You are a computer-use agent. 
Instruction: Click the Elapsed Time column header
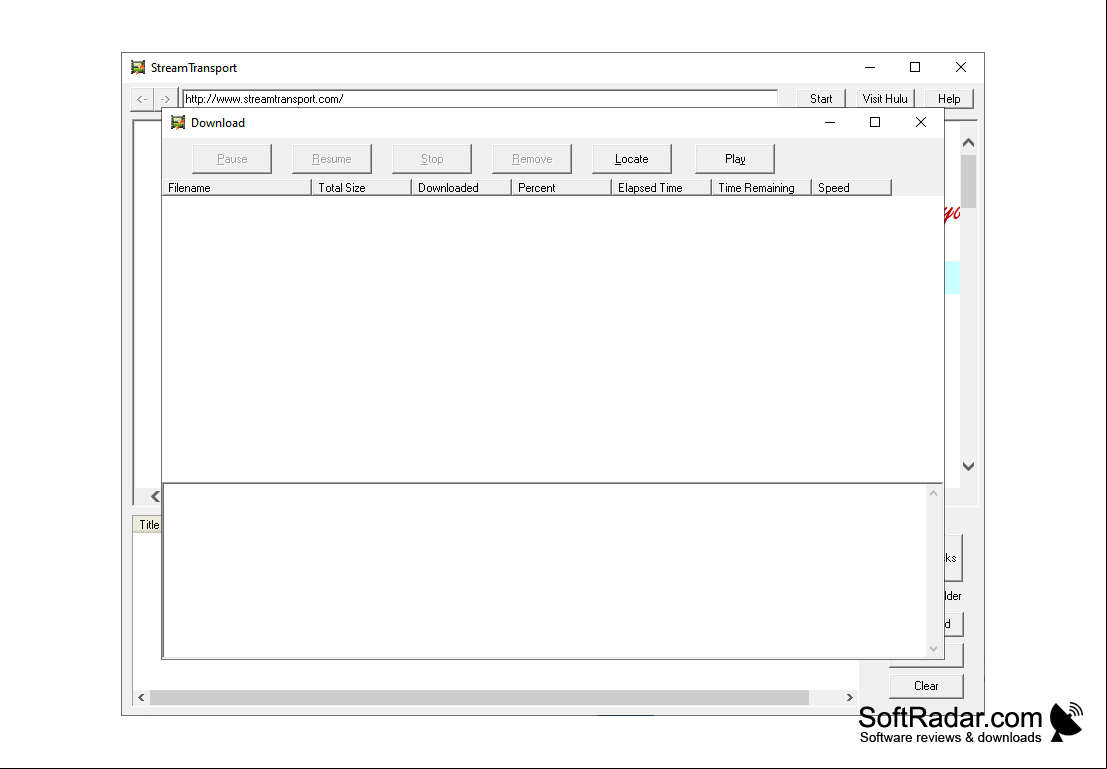tap(662, 188)
